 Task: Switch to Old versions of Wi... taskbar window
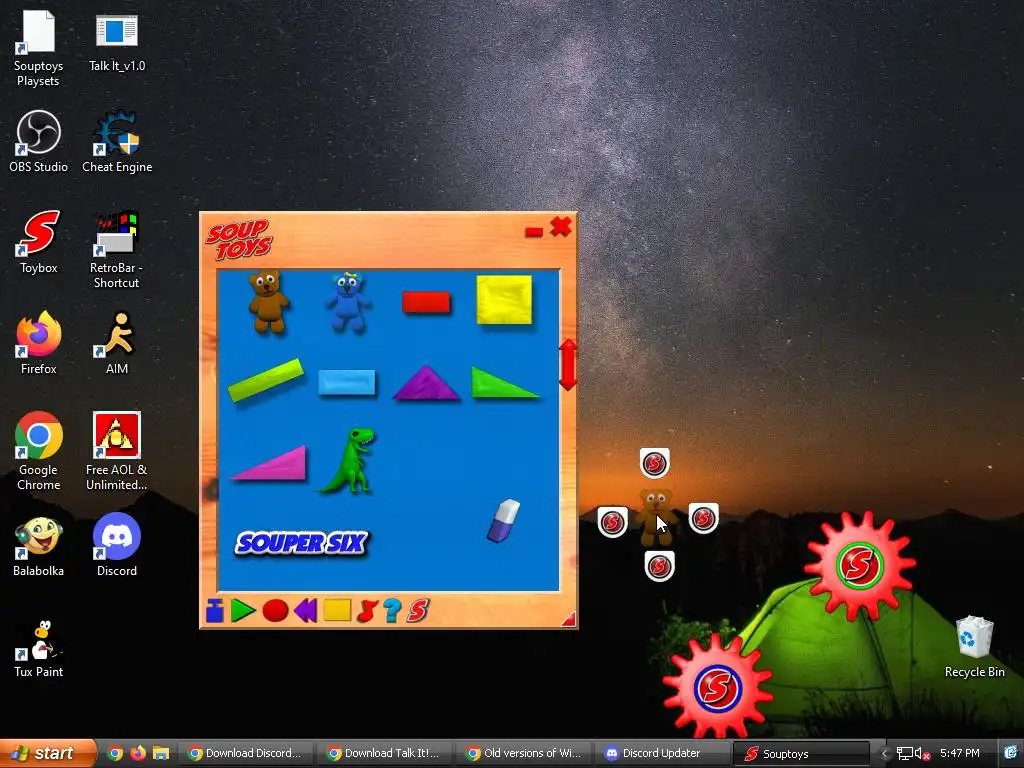point(524,753)
